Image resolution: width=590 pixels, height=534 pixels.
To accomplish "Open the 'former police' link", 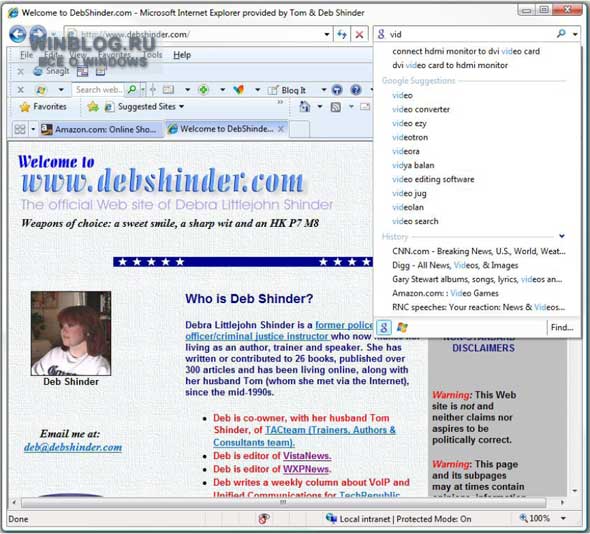I will point(344,325).
